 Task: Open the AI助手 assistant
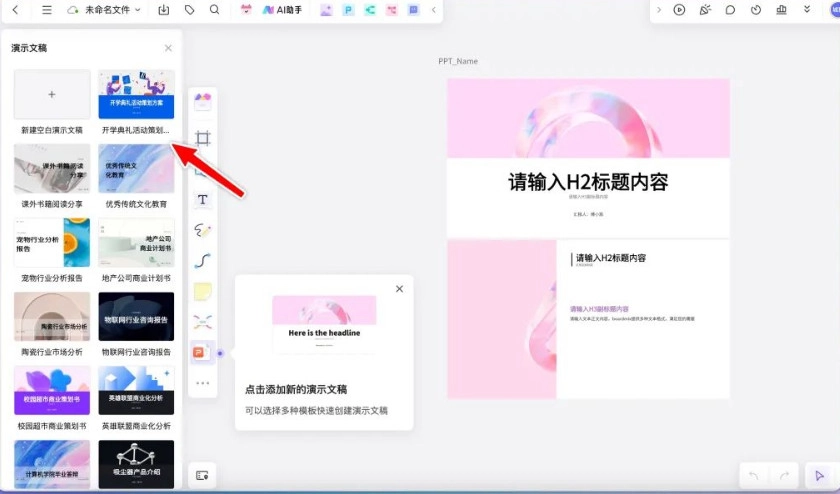pyautogui.click(x=280, y=10)
